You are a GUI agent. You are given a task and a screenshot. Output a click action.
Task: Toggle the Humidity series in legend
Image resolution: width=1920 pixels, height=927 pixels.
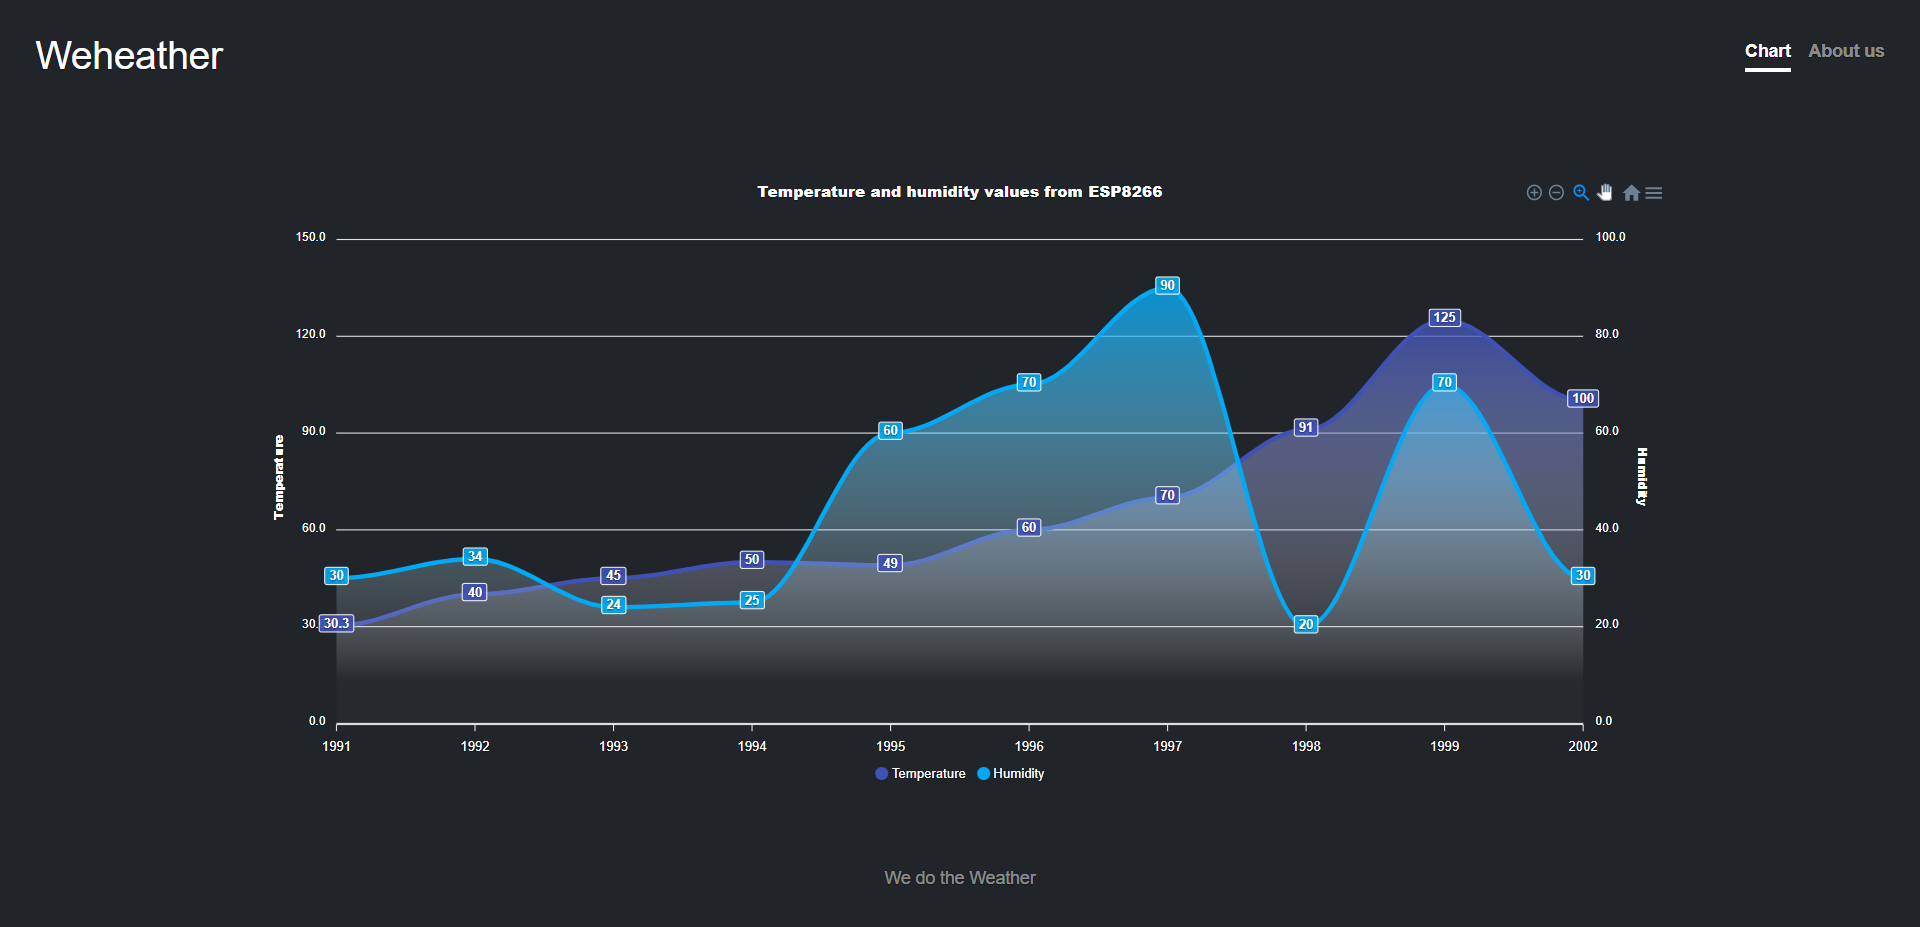click(1018, 774)
